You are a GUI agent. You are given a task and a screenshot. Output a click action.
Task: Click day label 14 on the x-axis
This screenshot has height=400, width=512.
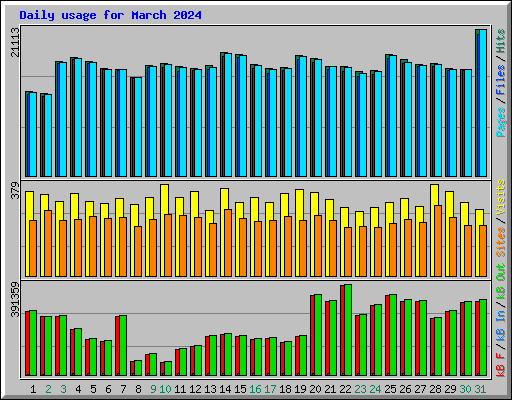click(x=225, y=389)
